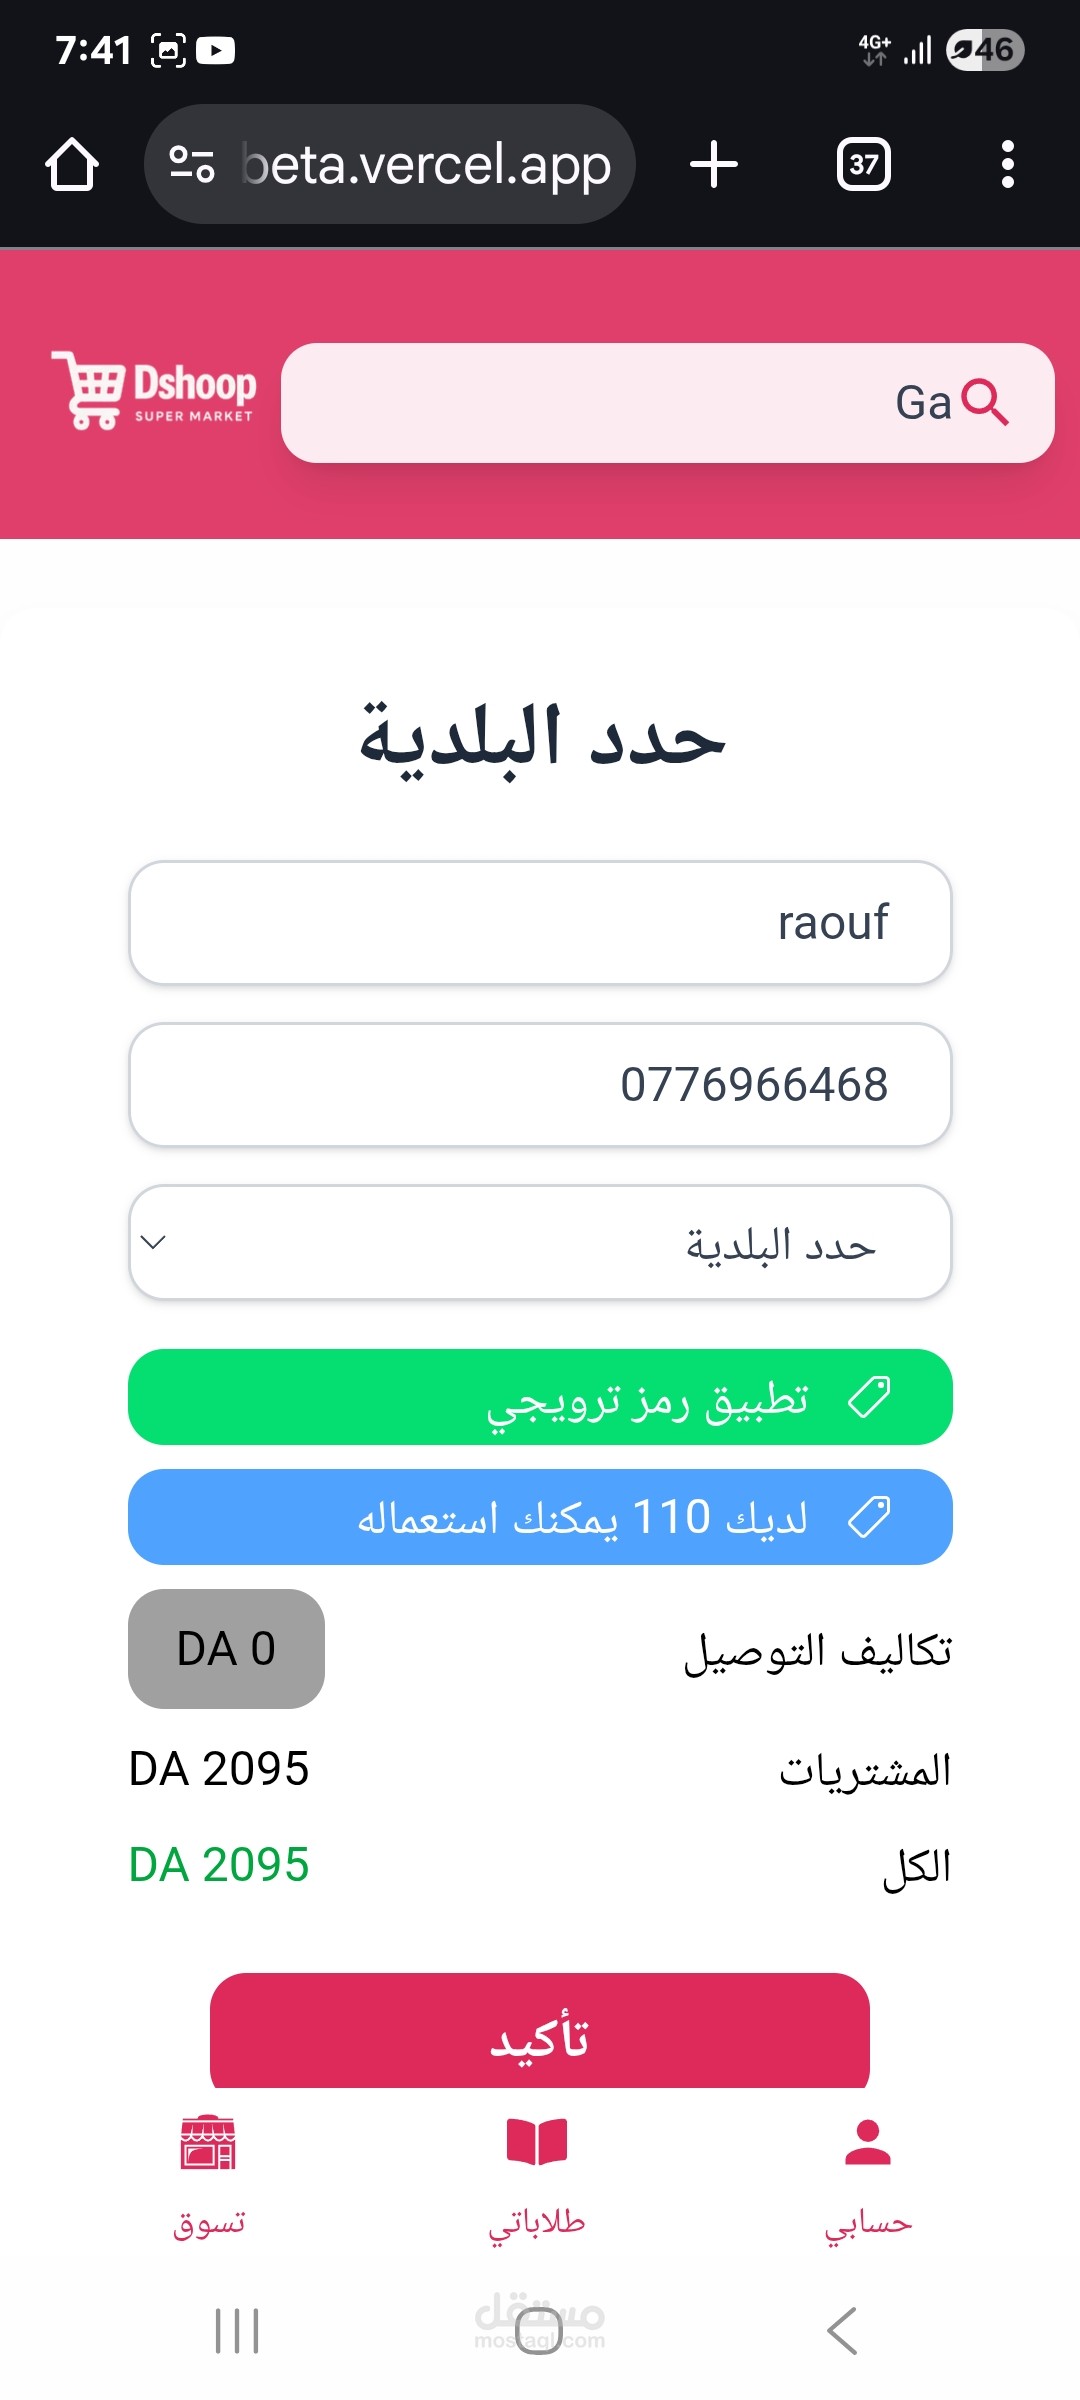Tap the Android recent apps button

(x=238, y=2331)
